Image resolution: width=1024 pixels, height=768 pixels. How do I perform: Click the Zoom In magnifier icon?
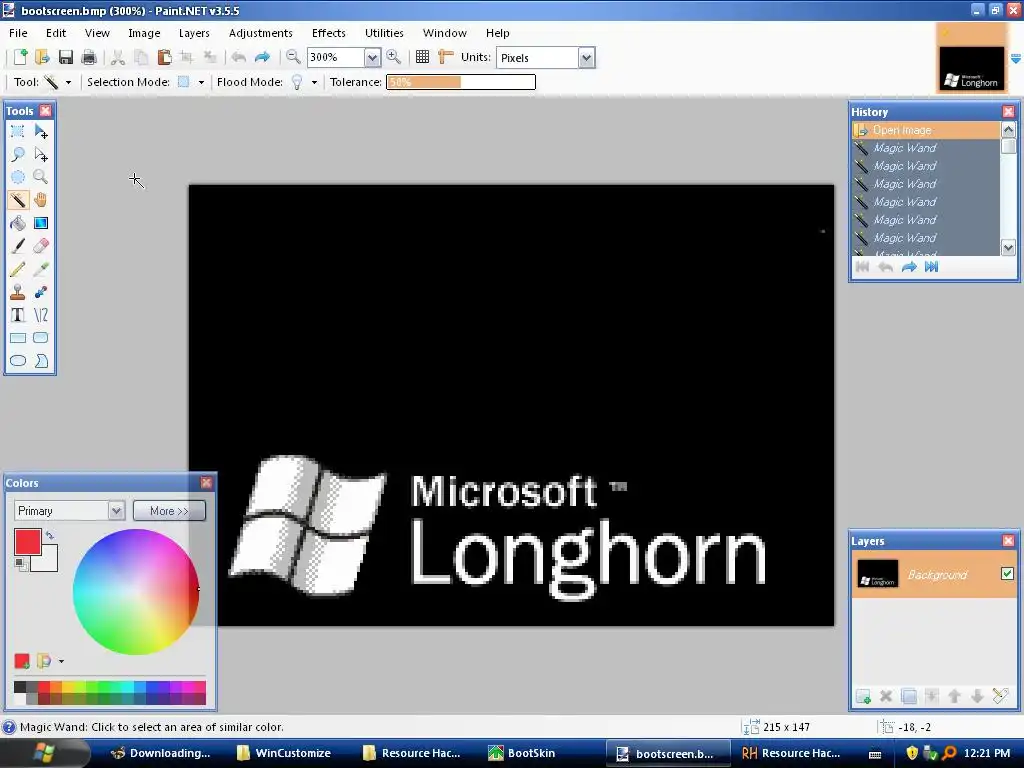[x=394, y=57]
